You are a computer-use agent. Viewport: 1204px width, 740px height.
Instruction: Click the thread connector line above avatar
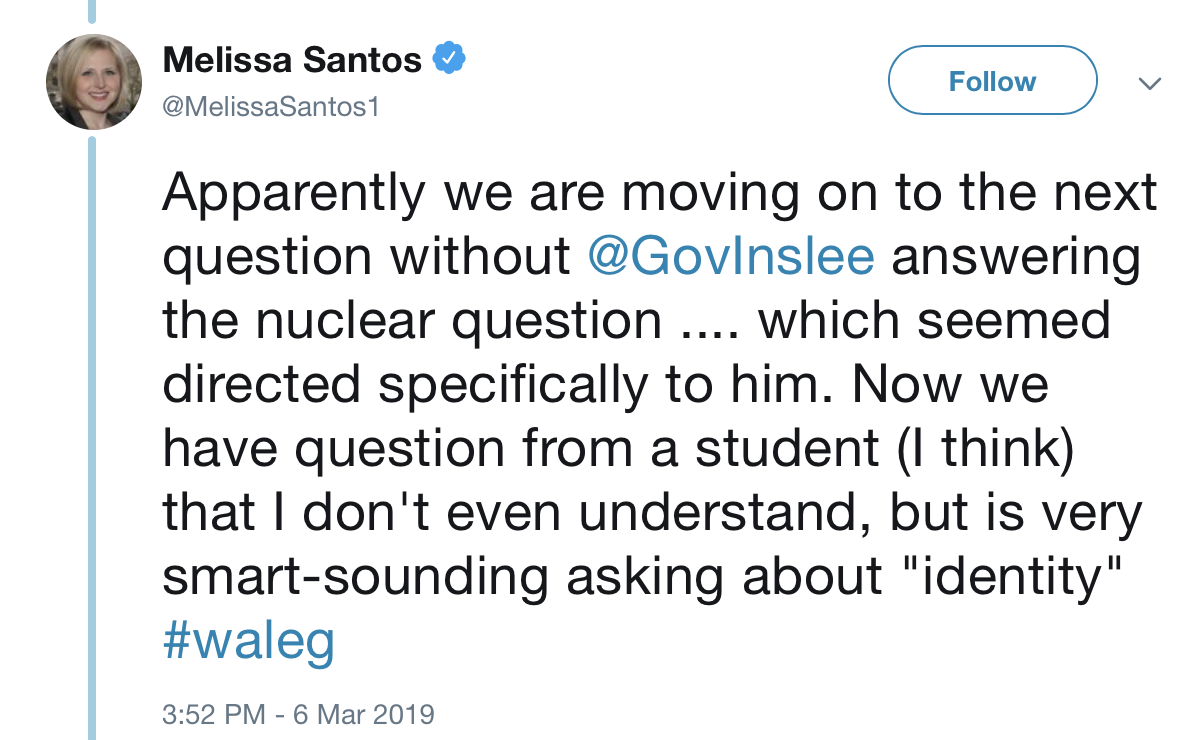[94, 11]
